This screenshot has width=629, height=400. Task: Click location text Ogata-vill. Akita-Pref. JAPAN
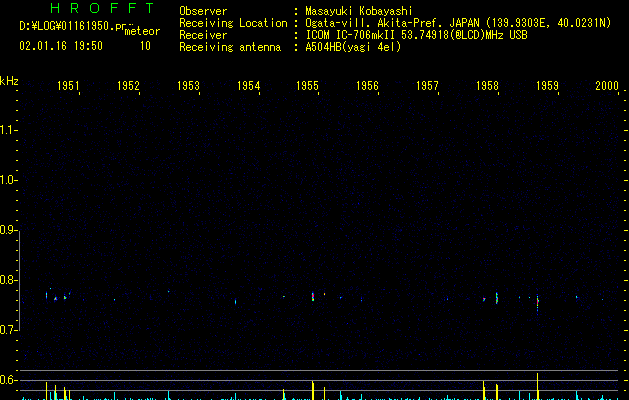[x=392, y=23]
